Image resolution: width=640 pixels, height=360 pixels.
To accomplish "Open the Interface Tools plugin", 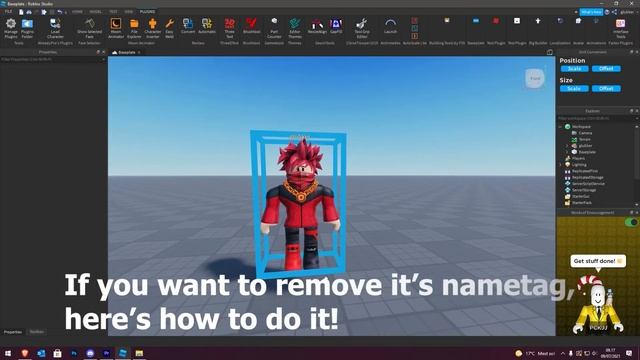I will [620, 28].
